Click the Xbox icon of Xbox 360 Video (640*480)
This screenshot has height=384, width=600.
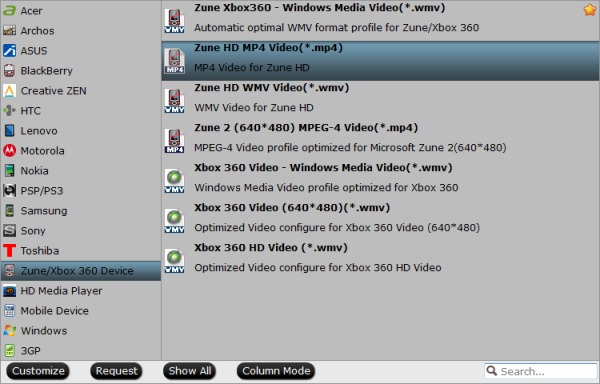click(174, 221)
